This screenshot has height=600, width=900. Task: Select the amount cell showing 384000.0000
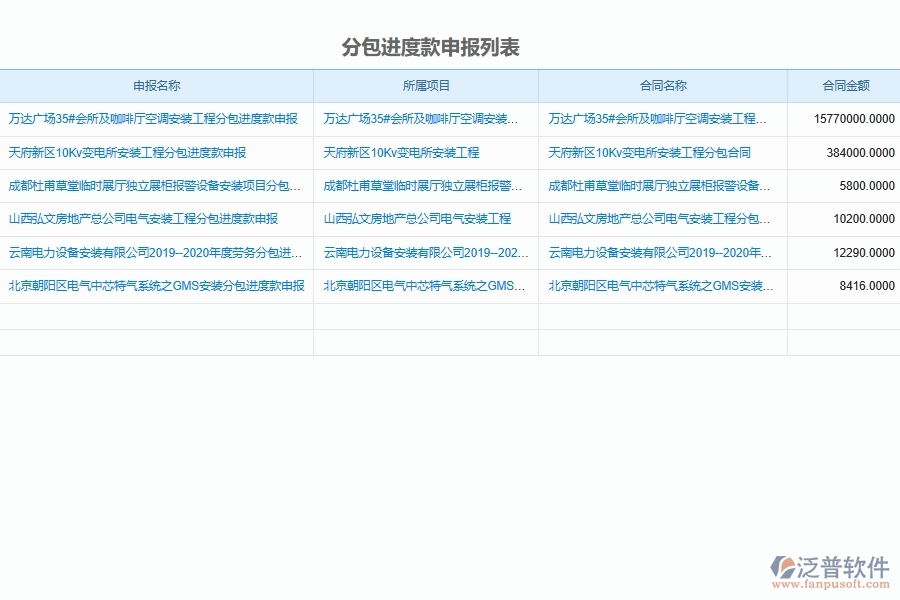[x=855, y=153]
